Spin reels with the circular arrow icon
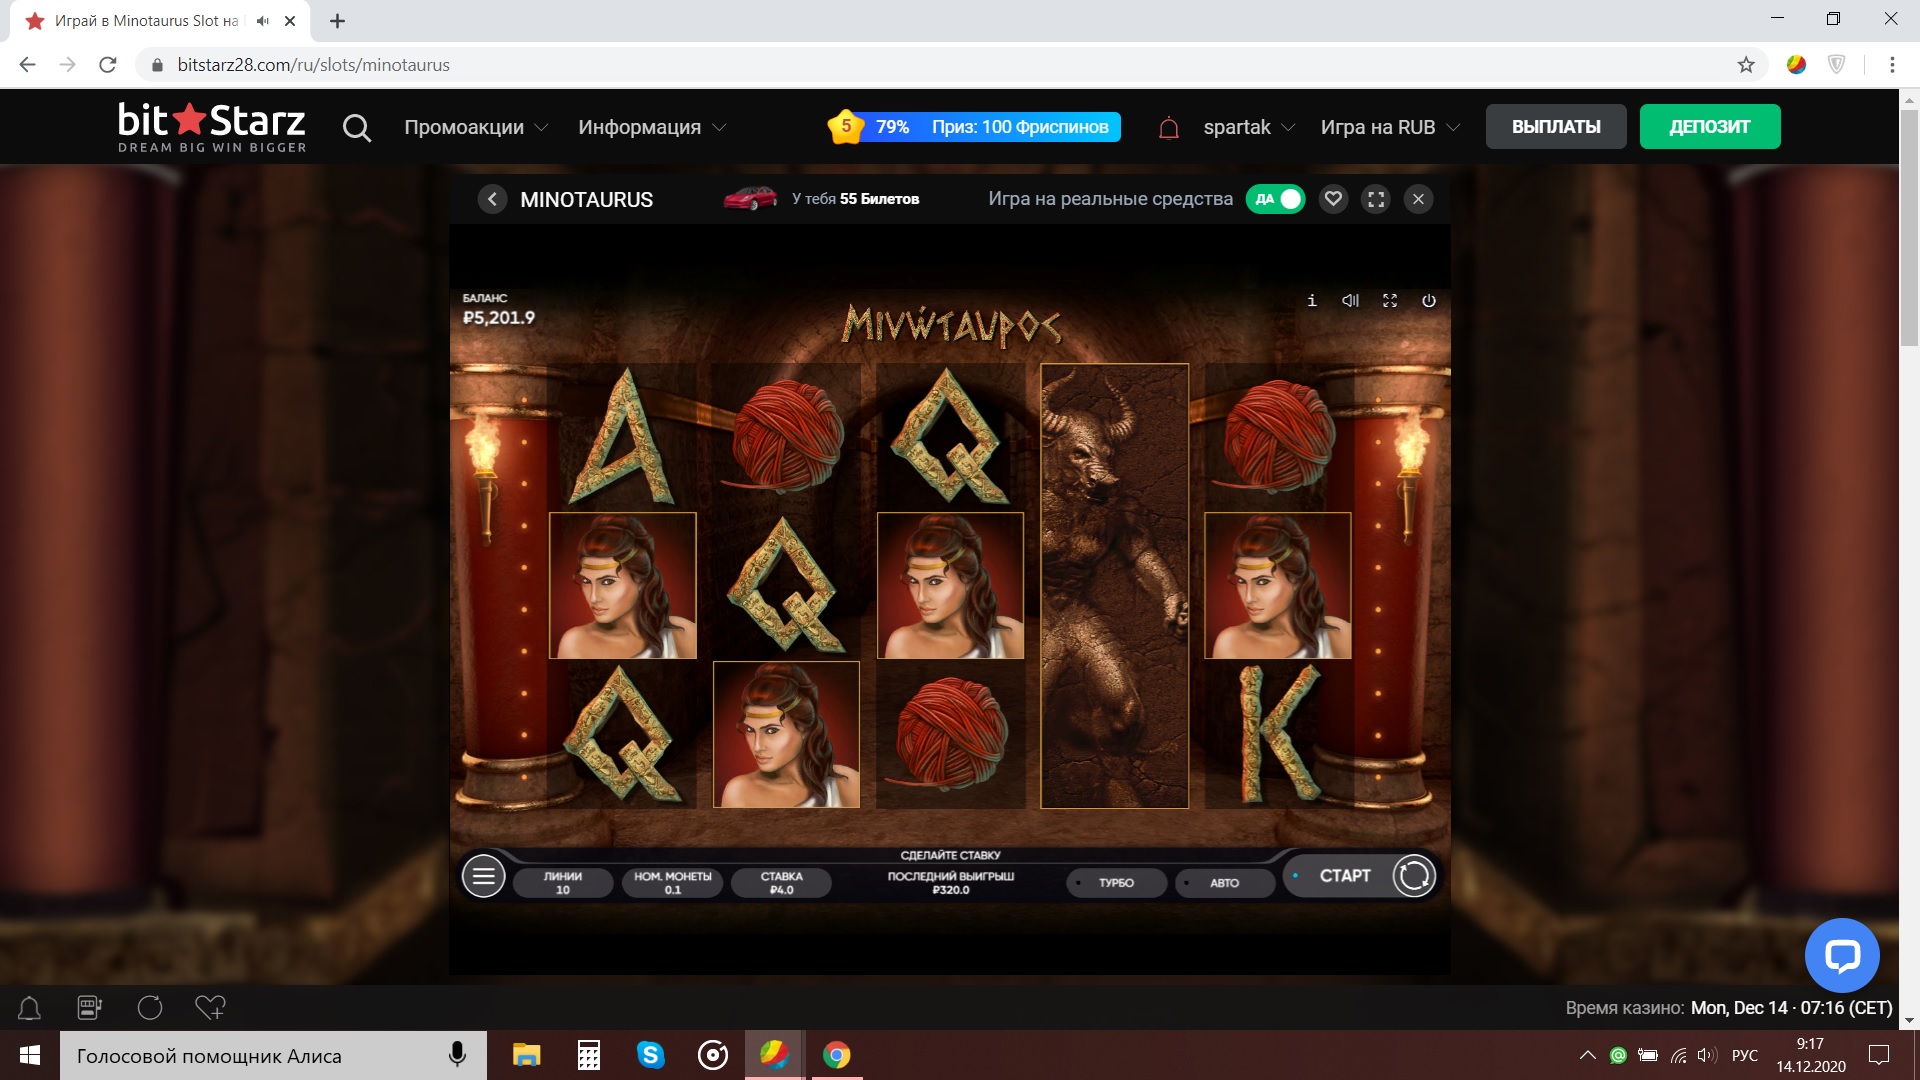The height and width of the screenshot is (1080, 1920). (1414, 876)
